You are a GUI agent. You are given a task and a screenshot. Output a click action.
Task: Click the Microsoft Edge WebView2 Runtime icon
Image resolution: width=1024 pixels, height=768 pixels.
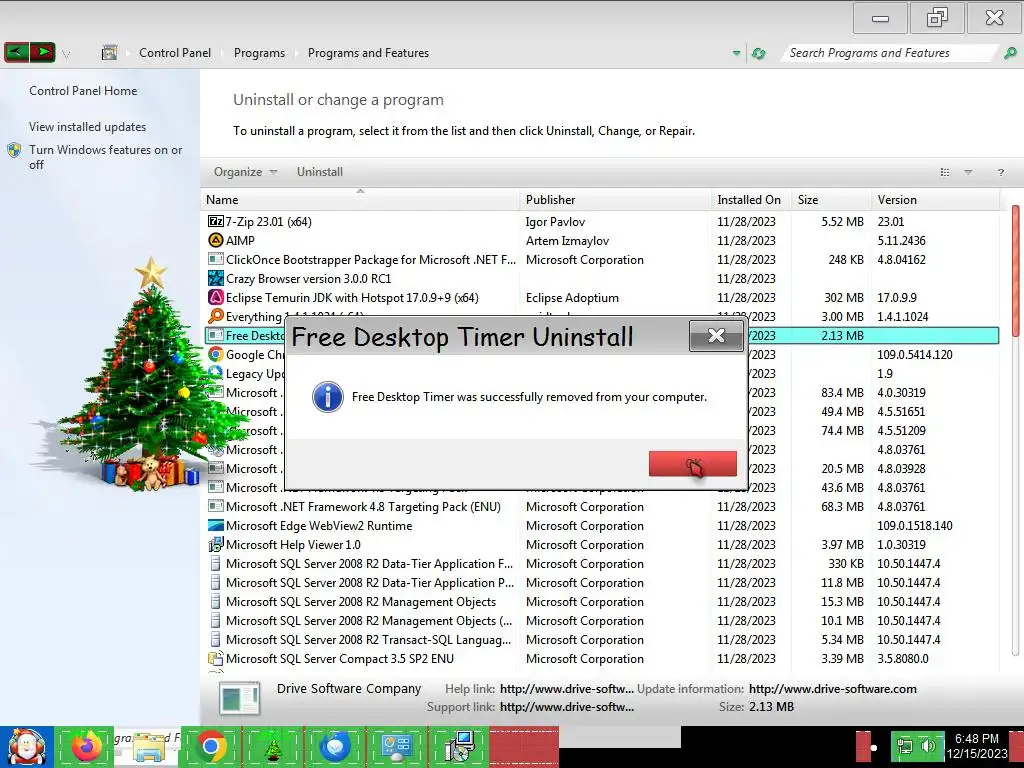(x=216, y=525)
